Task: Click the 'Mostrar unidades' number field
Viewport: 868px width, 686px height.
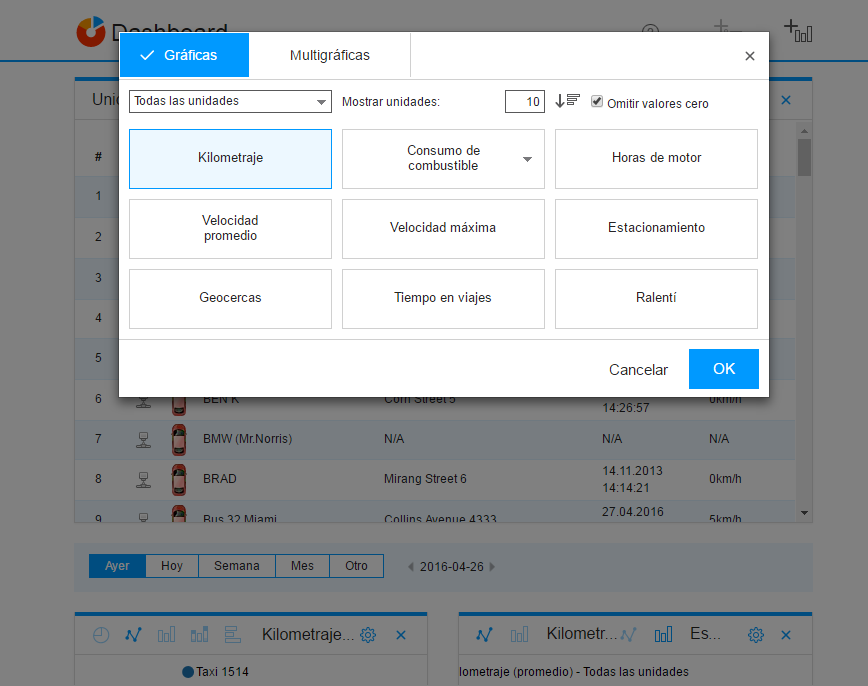Action: pos(524,101)
